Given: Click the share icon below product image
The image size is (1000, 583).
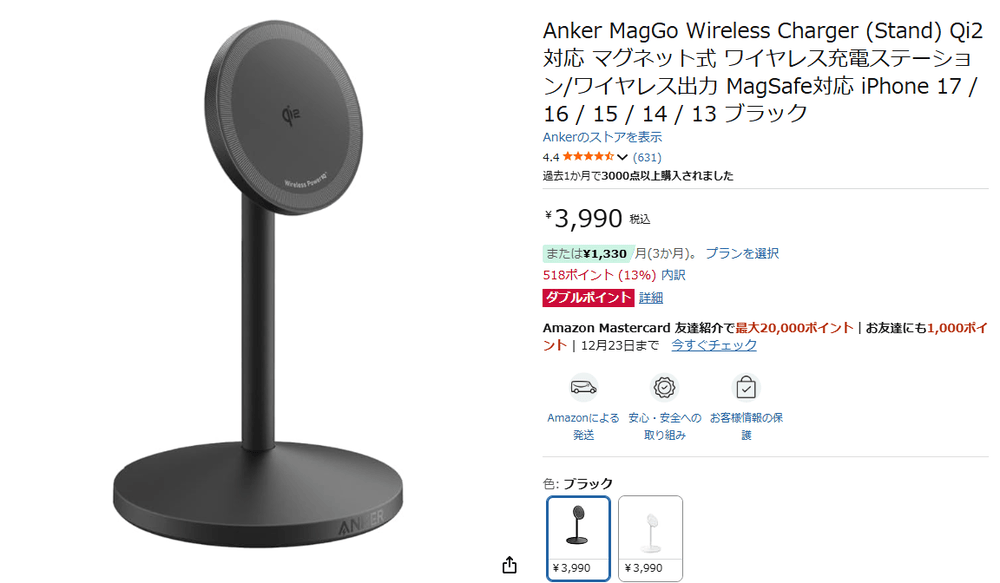Looking at the screenshot, I should point(509,565).
